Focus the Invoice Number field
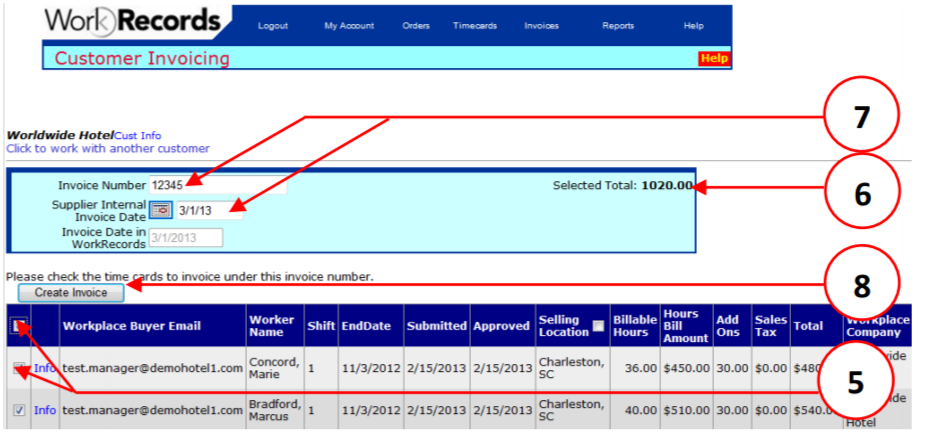The width and height of the screenshot is (935, 442). click(218, 185)
